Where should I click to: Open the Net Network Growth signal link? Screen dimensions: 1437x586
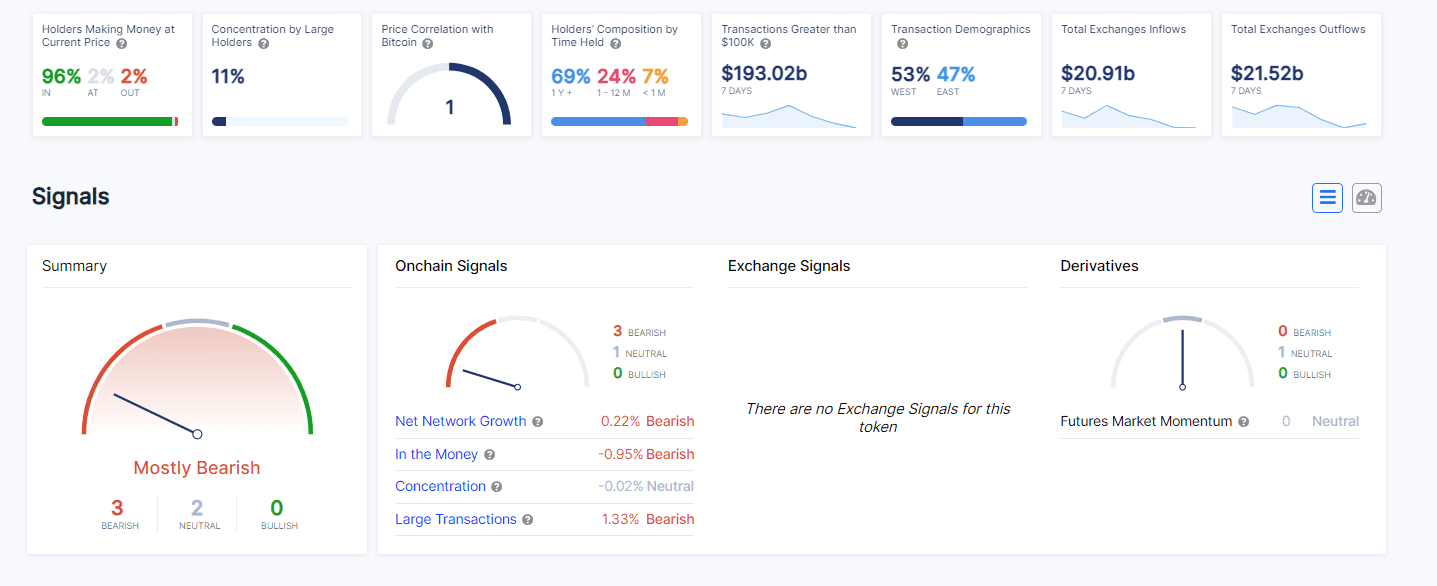click(x=460, y=421)
